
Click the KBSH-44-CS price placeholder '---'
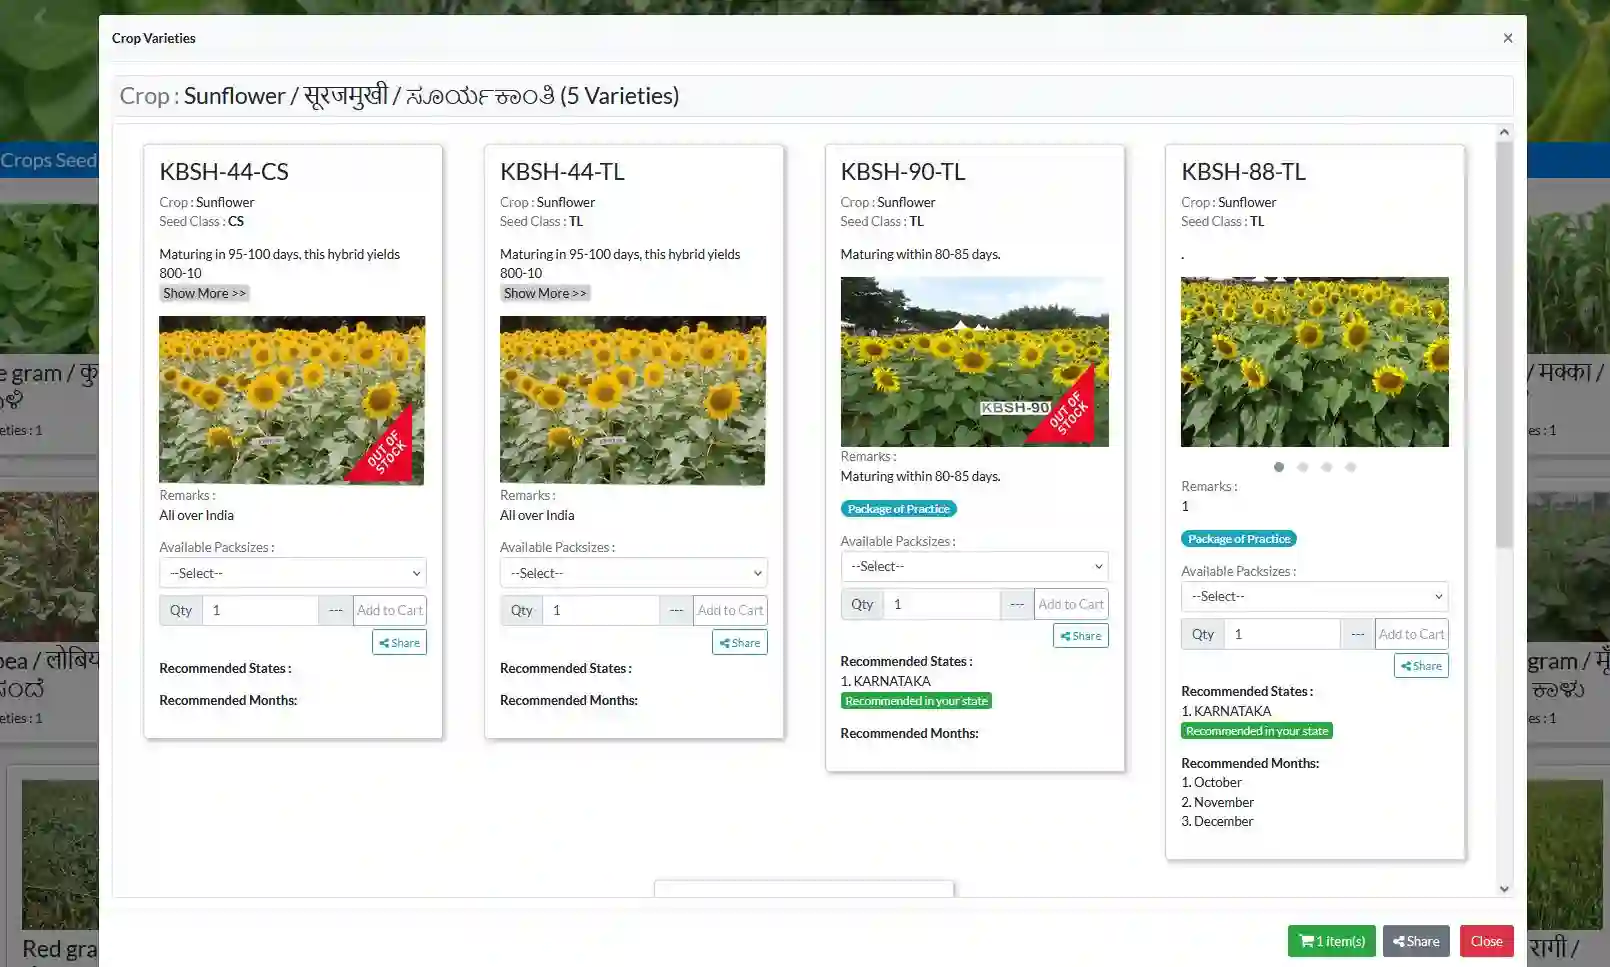(x=336, y=610)
